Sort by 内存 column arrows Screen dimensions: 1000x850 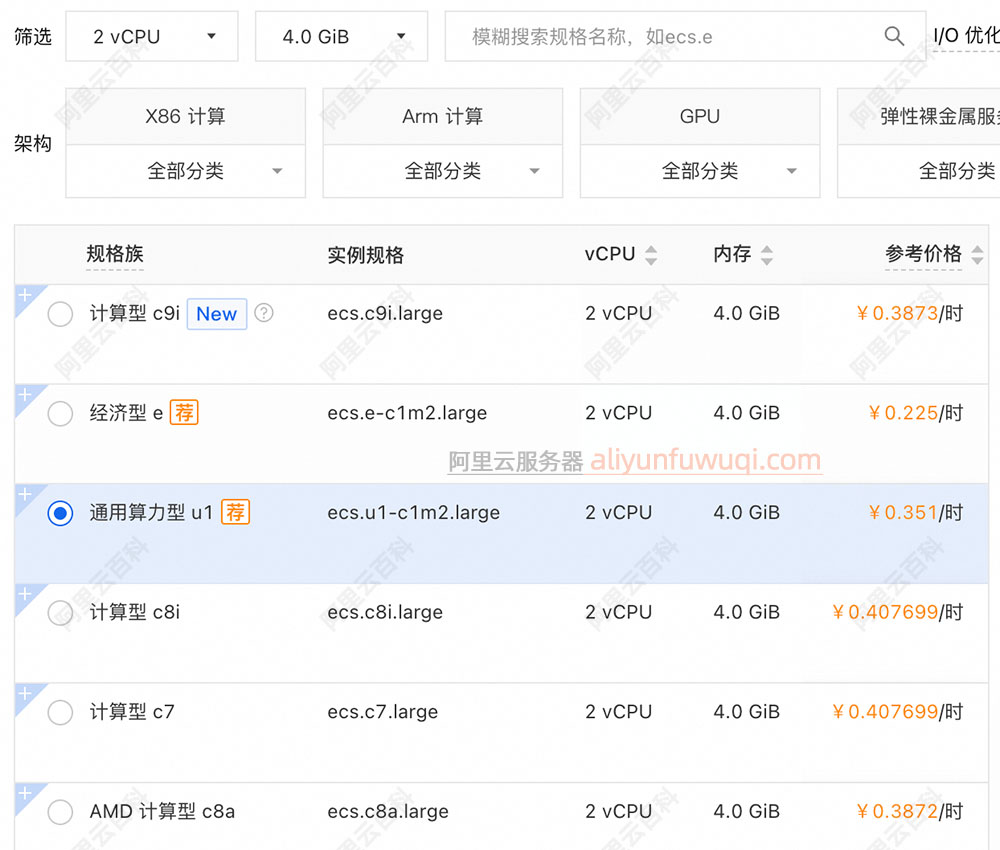pyautogui.click(x=767, y=255)
